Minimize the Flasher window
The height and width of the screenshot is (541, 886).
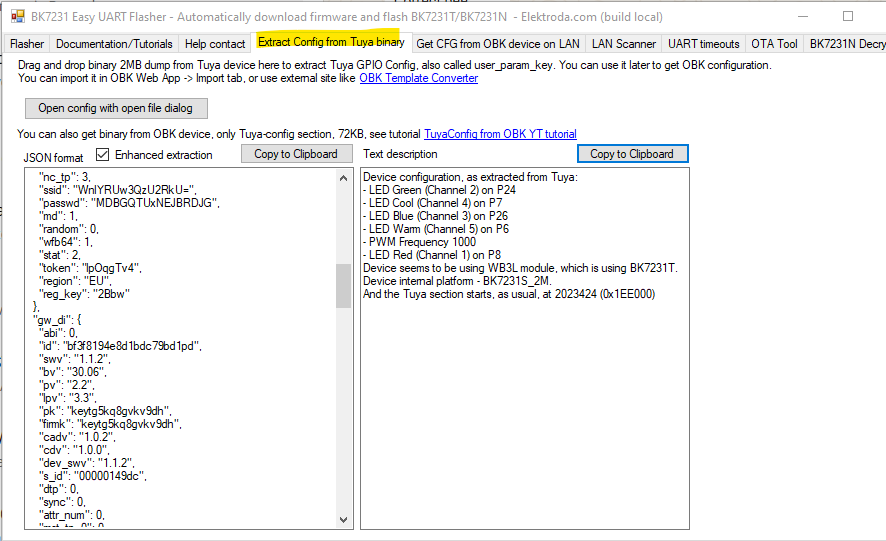pos(802,16)
